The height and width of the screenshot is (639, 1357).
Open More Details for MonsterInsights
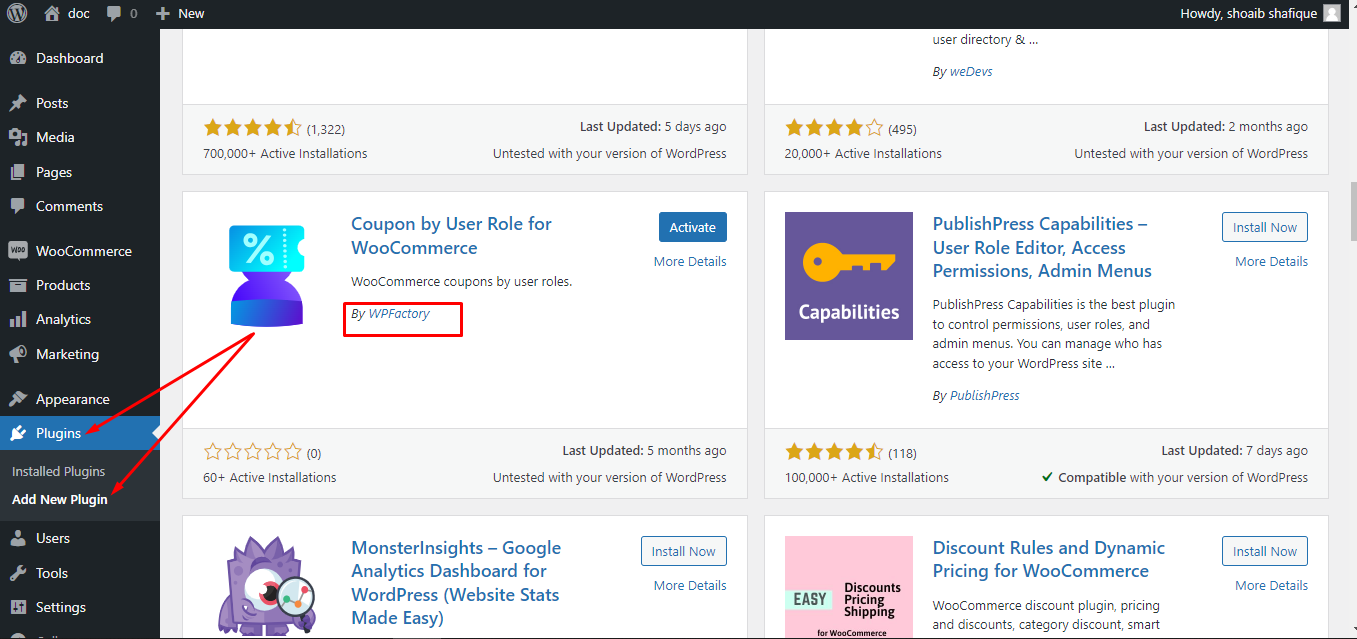[x=690, y=585]
